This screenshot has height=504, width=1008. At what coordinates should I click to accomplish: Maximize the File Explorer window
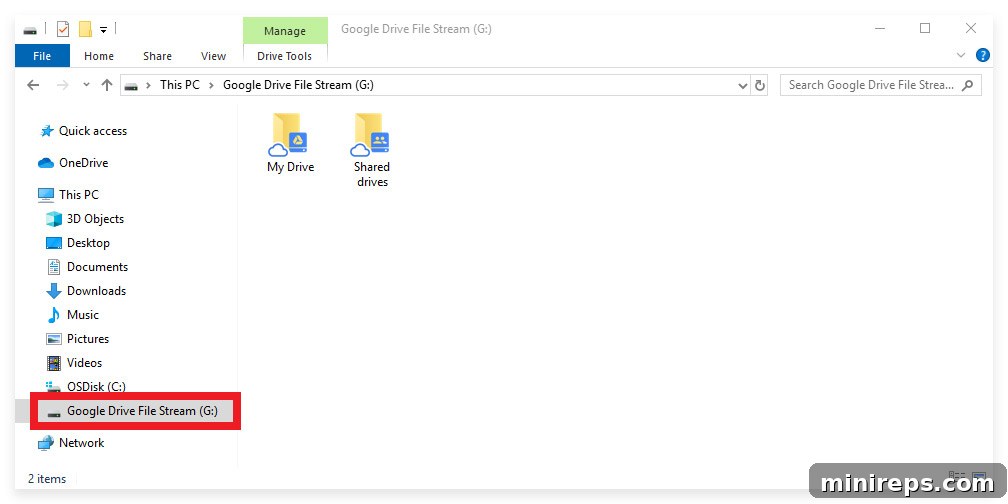(924, 28)
